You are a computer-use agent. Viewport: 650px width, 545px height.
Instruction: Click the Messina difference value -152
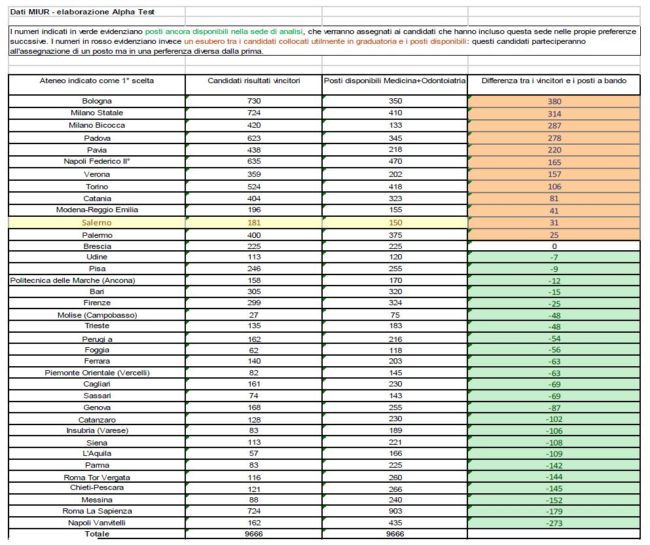click(554, 500)
